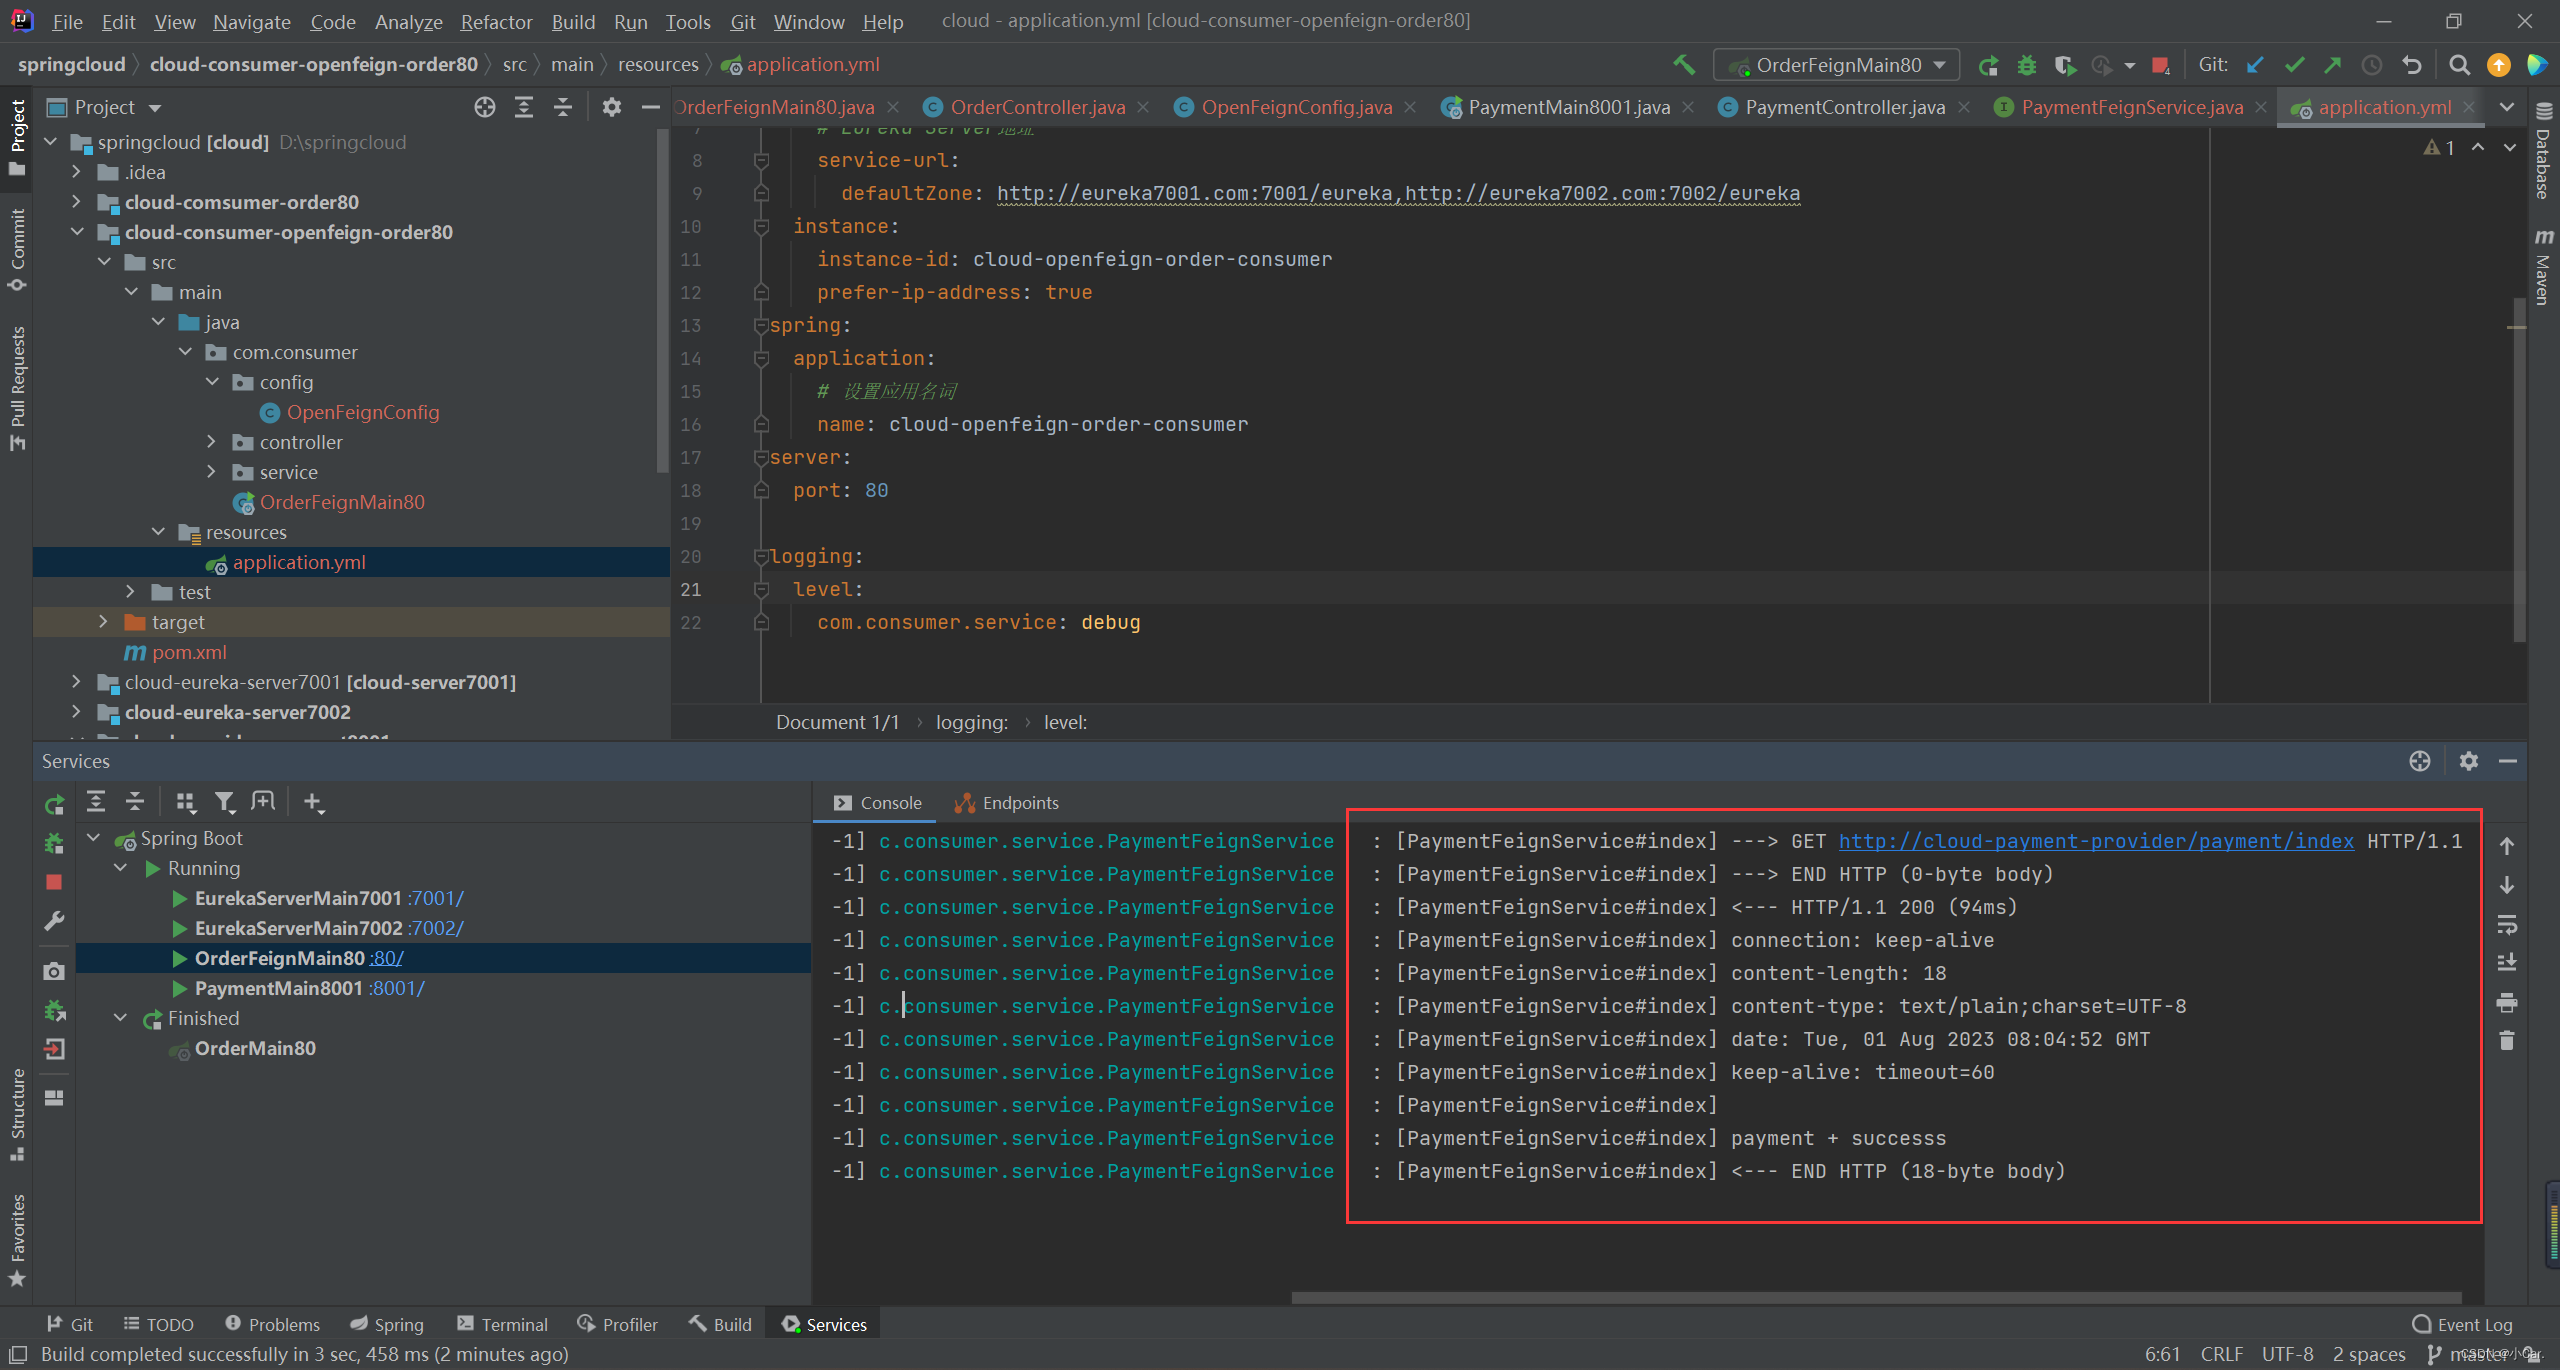Switch to the OrderController.java editor tab
Screen dimensions: 2560x1370
[1037, 107]
